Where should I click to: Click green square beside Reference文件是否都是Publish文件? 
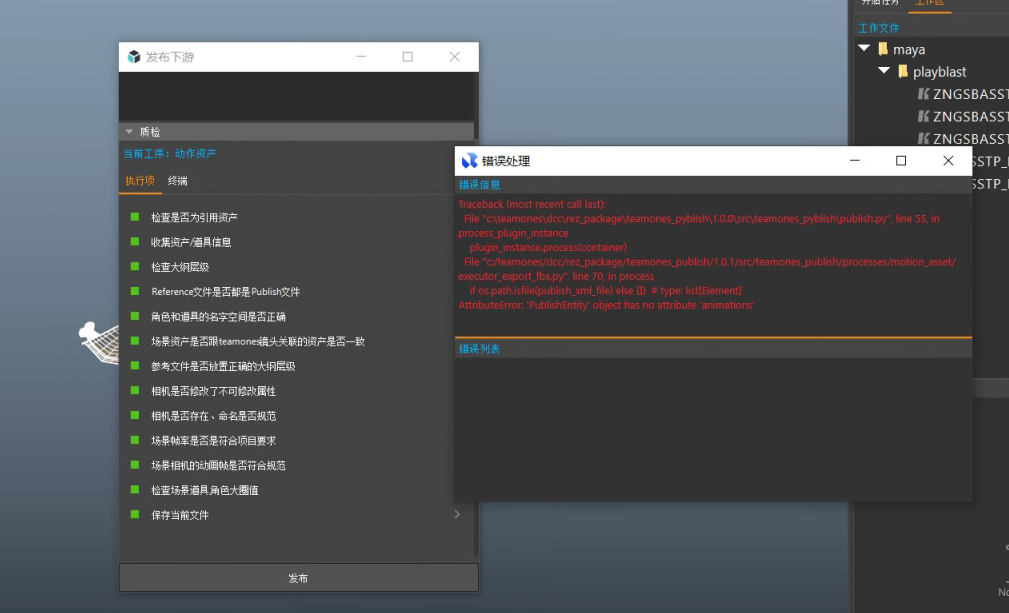coord(134,291)
